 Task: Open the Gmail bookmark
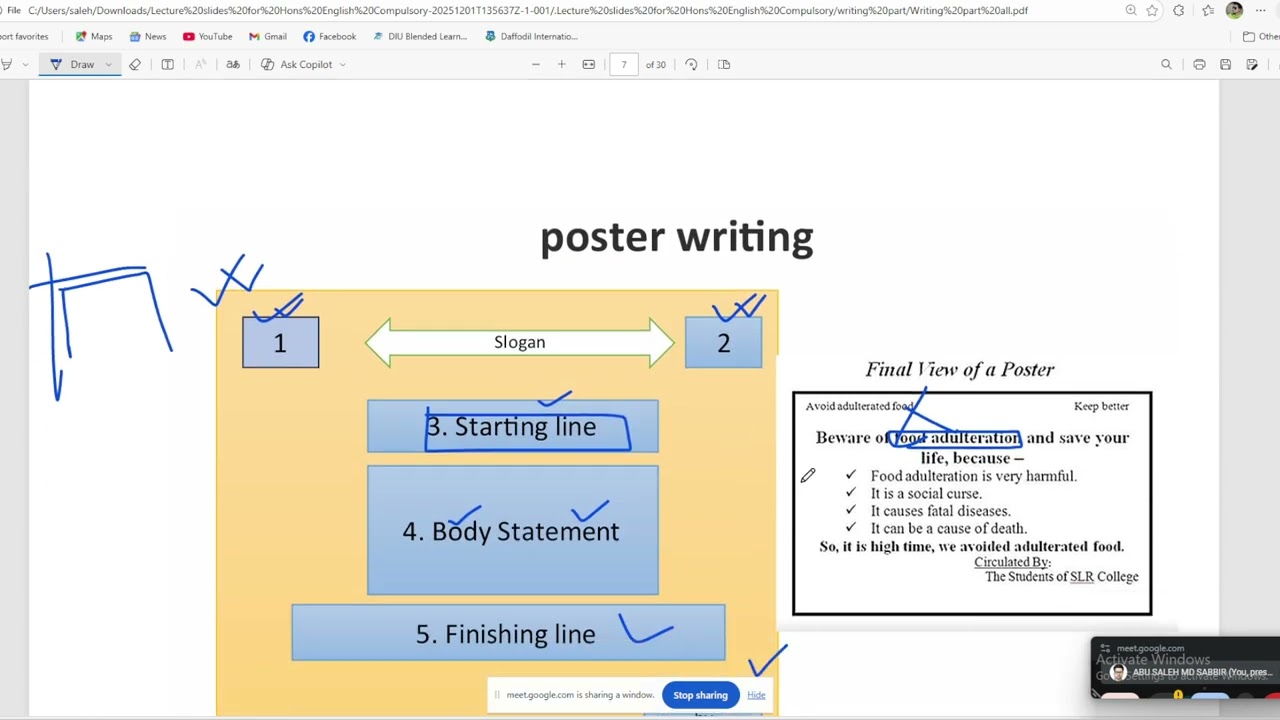(267, 36)
